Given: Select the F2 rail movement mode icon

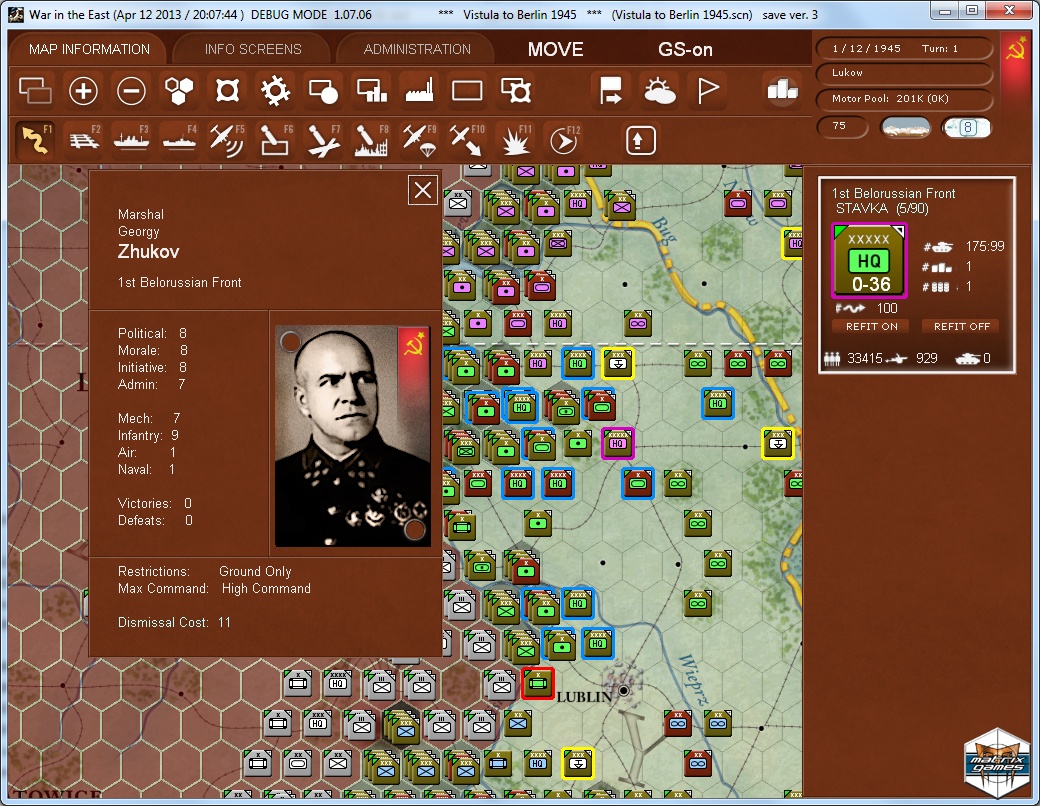Looking at the screenshot, I should [83, 139].
